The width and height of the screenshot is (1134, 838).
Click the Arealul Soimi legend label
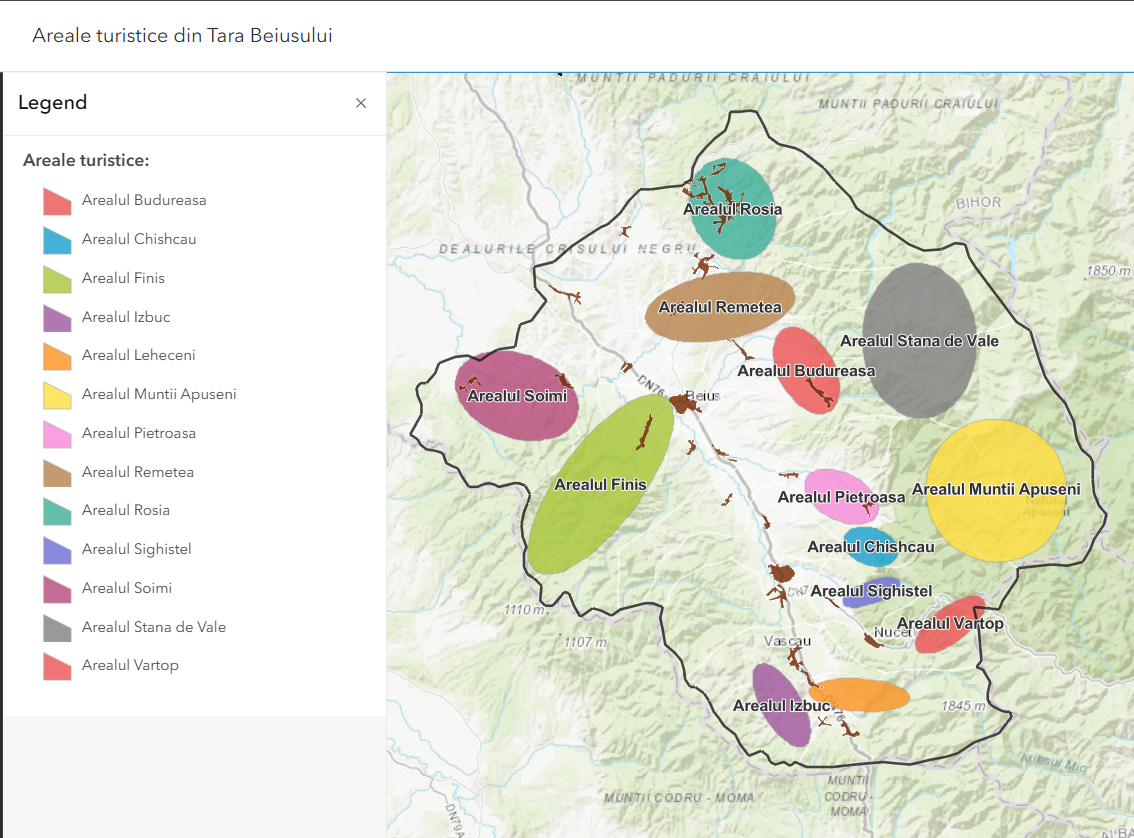(127, 589)
